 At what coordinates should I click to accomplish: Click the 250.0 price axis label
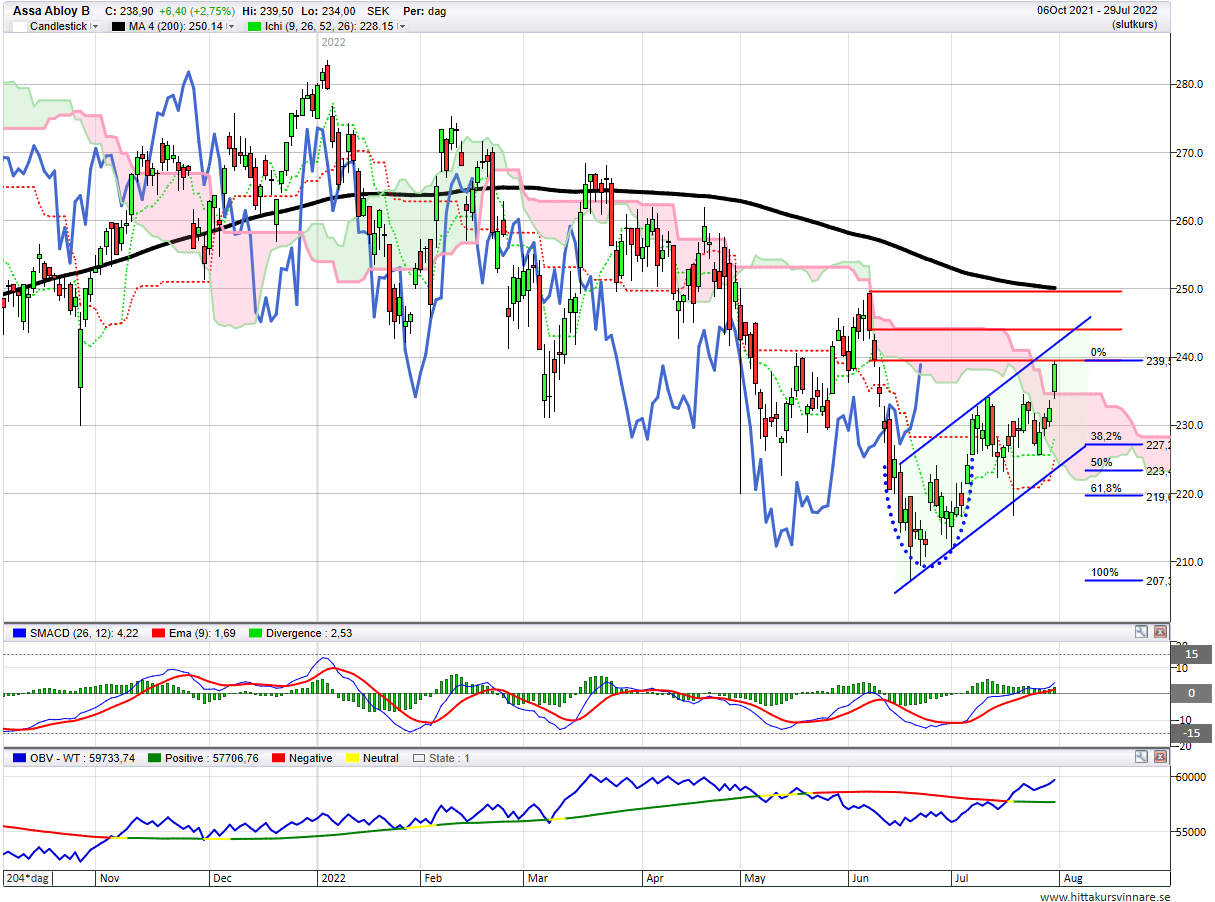(1190, 290)
